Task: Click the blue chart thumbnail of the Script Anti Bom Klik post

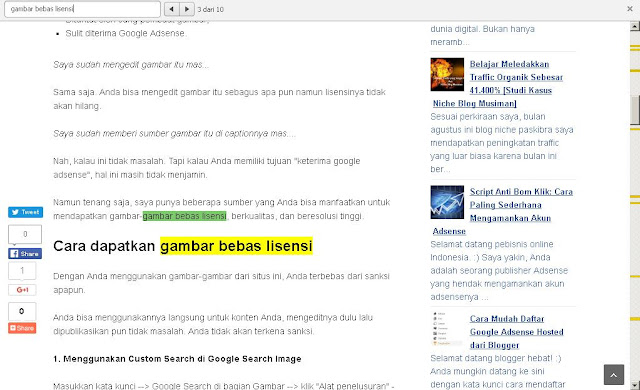Action: point(447,202)
